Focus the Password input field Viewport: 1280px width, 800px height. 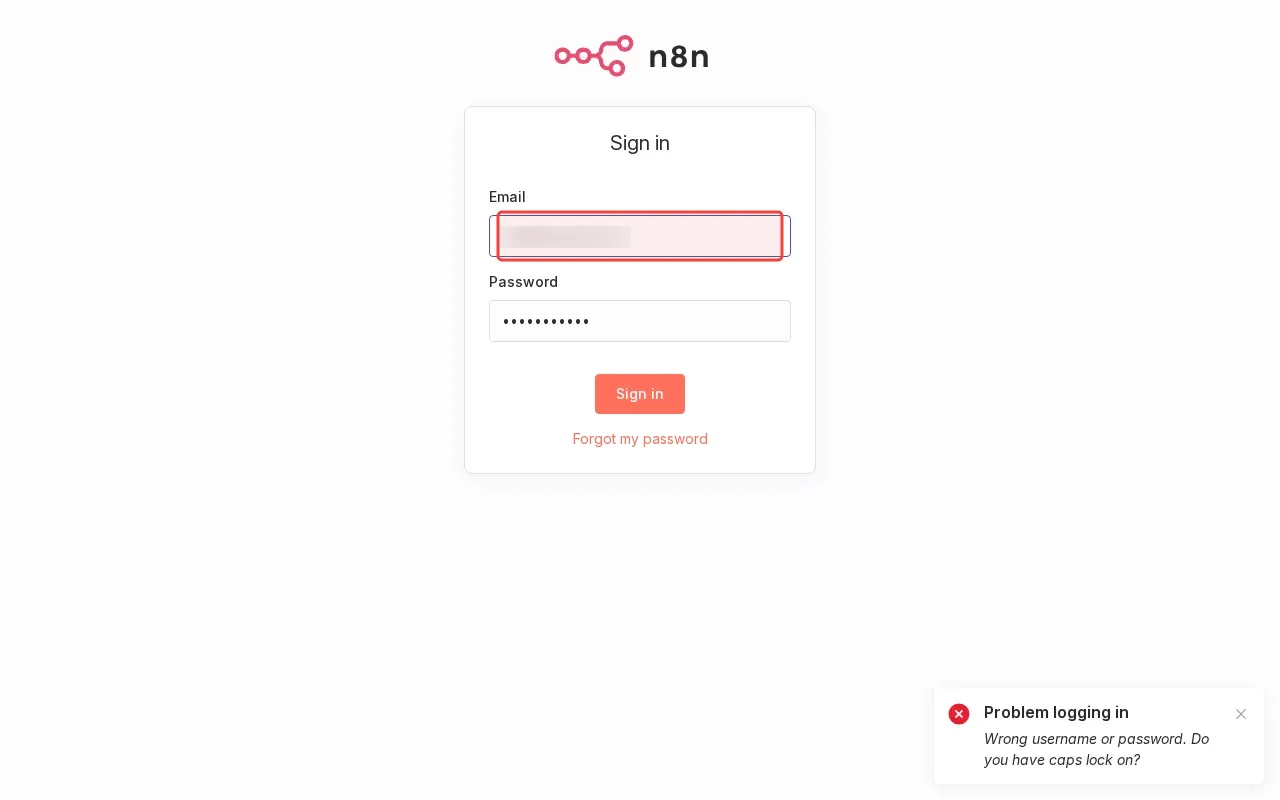tap(640, 321)
